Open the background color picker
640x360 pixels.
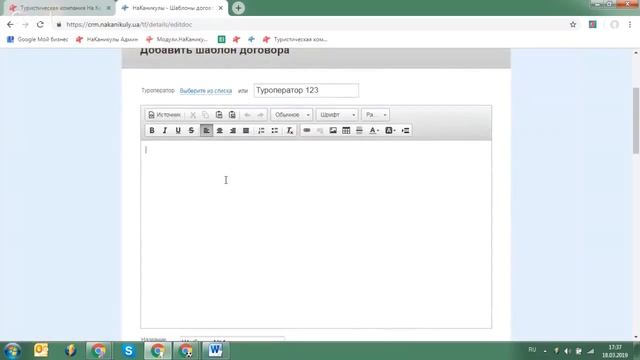pos(390,130)
